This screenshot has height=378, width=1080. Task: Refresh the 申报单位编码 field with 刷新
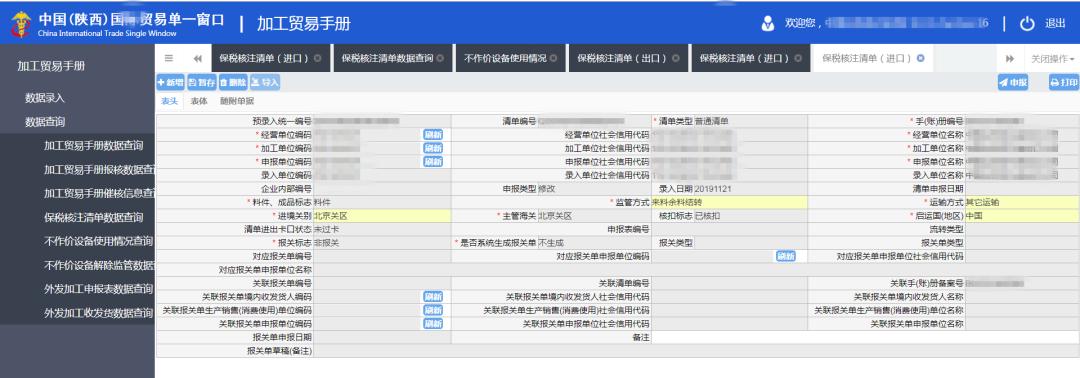coord(433,162)
